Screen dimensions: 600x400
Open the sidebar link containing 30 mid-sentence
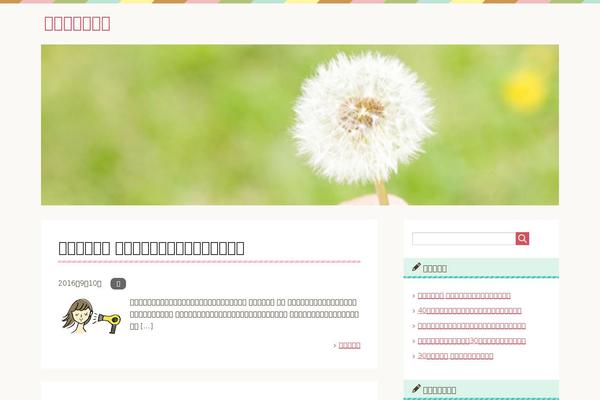pos(471,341)
